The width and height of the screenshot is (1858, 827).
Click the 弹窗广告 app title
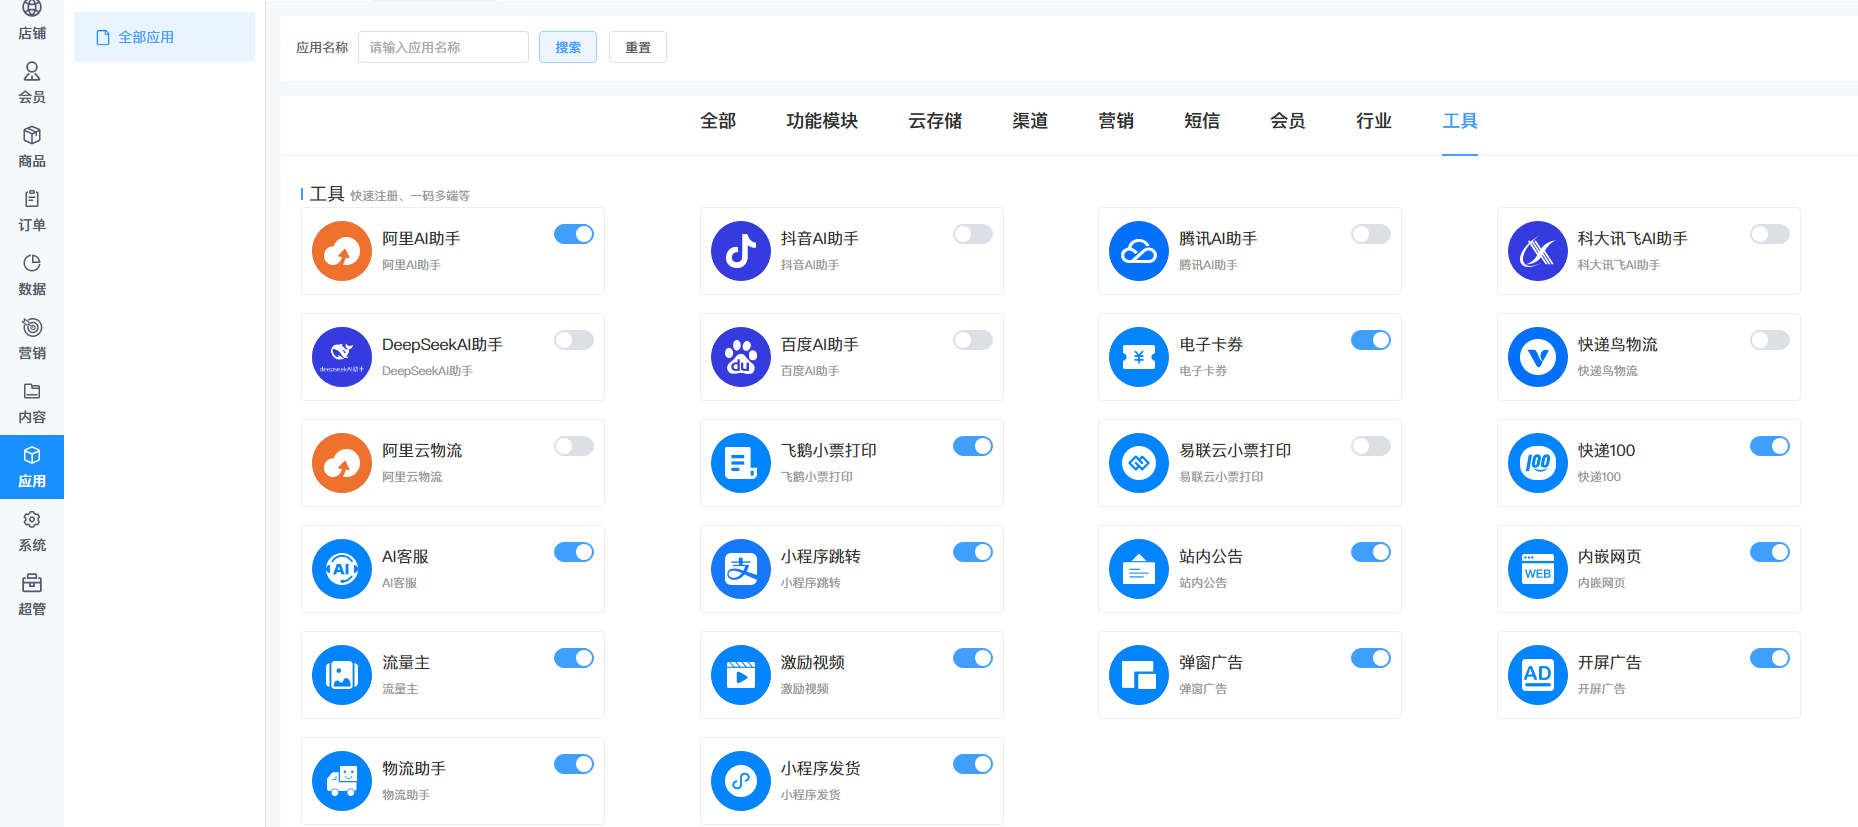(x=1211, y=662)
